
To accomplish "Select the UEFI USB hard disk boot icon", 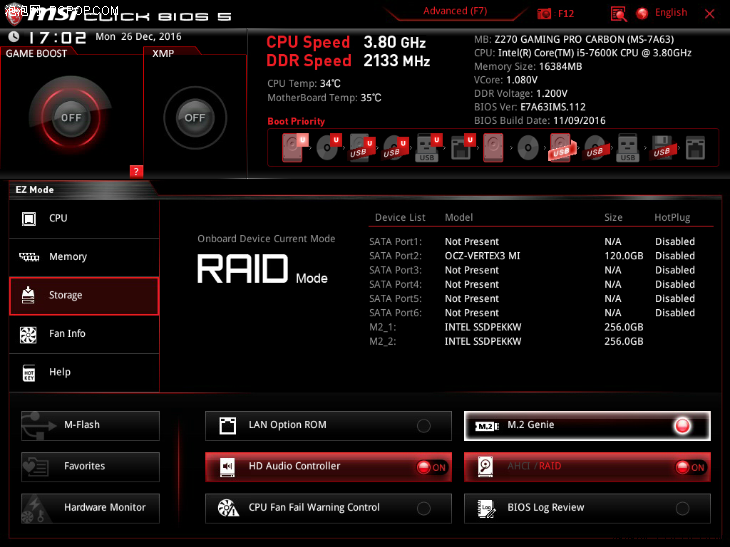I will tap(362, 148).
